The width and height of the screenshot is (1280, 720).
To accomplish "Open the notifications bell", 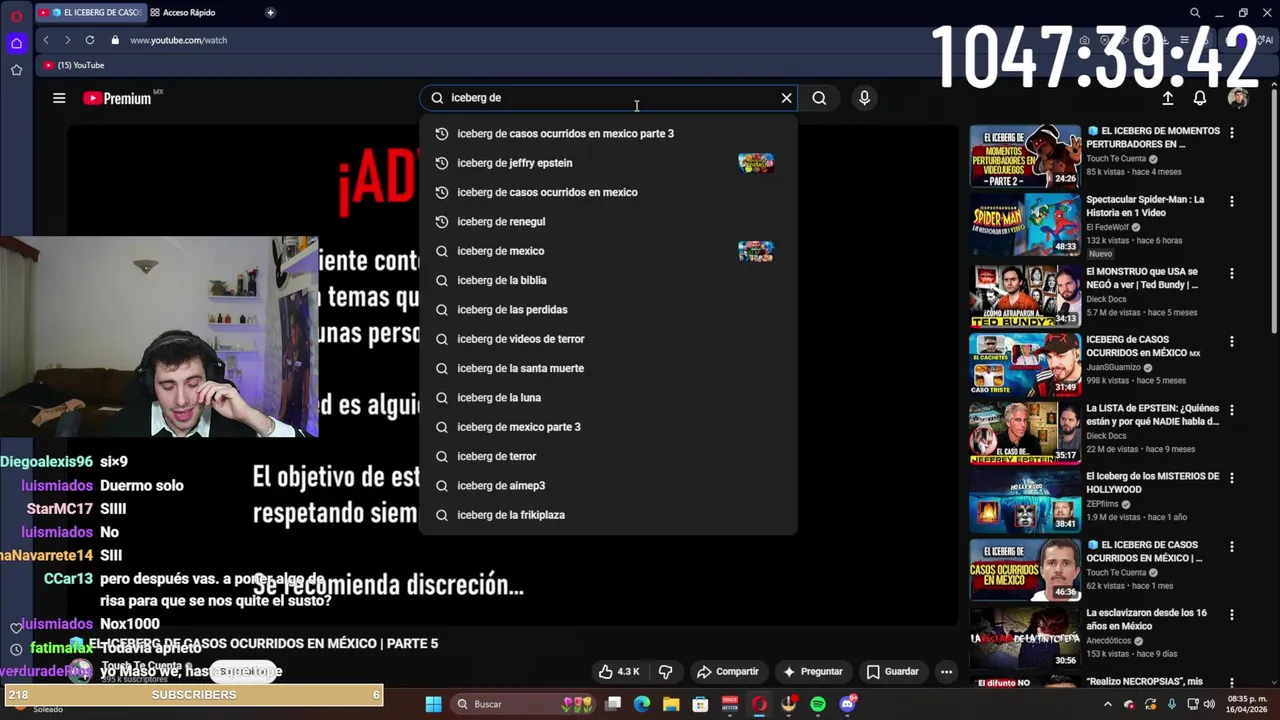I will pyautogui.click(x=1199, y=98).
